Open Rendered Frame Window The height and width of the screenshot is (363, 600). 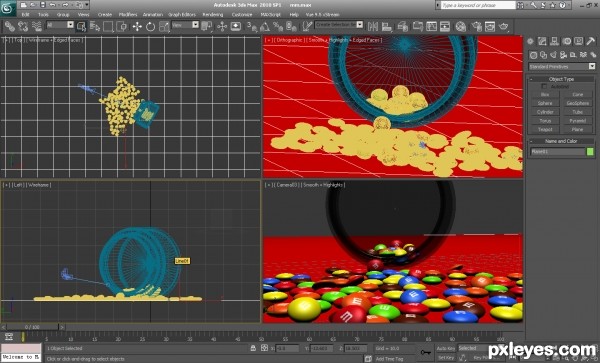click(x=490, y=26)
